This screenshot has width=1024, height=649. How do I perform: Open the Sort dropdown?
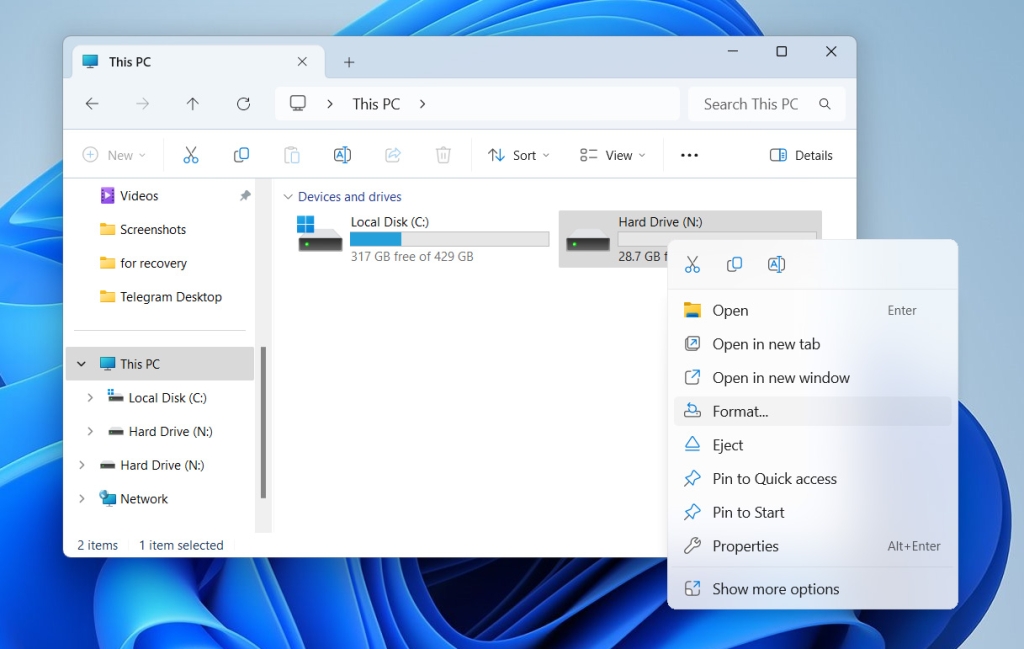pos(519,155)
